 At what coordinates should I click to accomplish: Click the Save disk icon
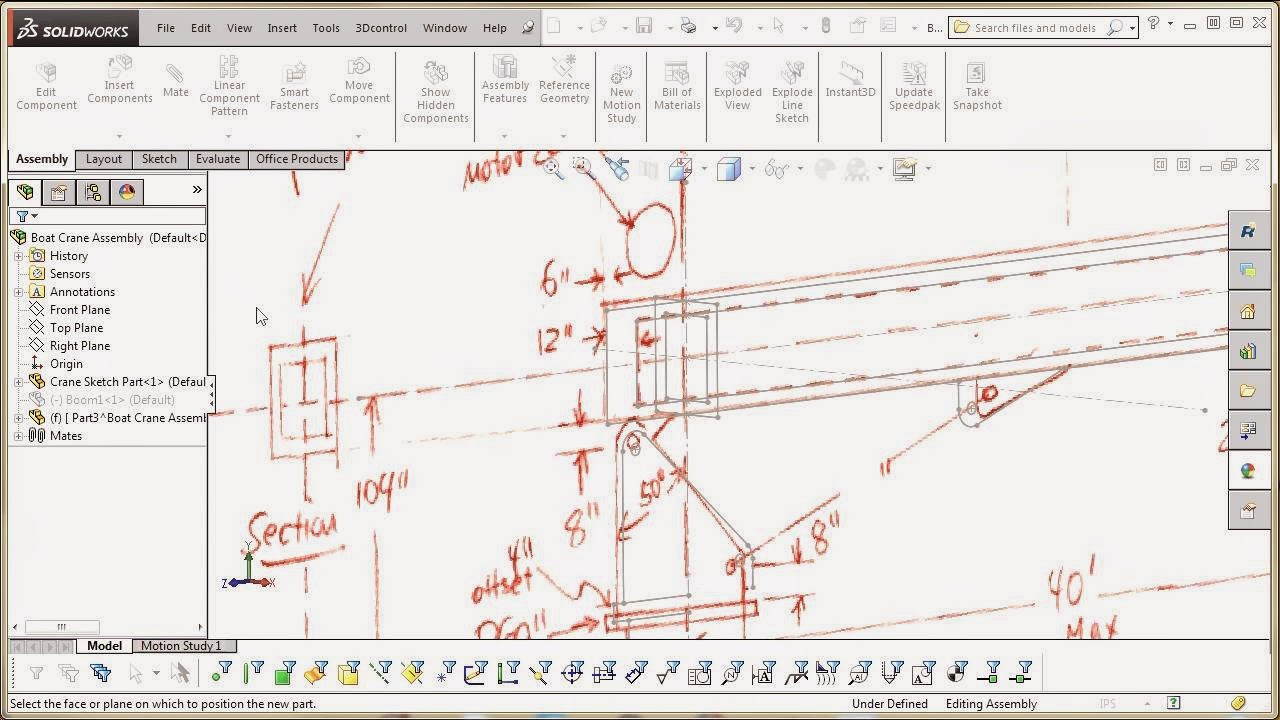(644, 27)
